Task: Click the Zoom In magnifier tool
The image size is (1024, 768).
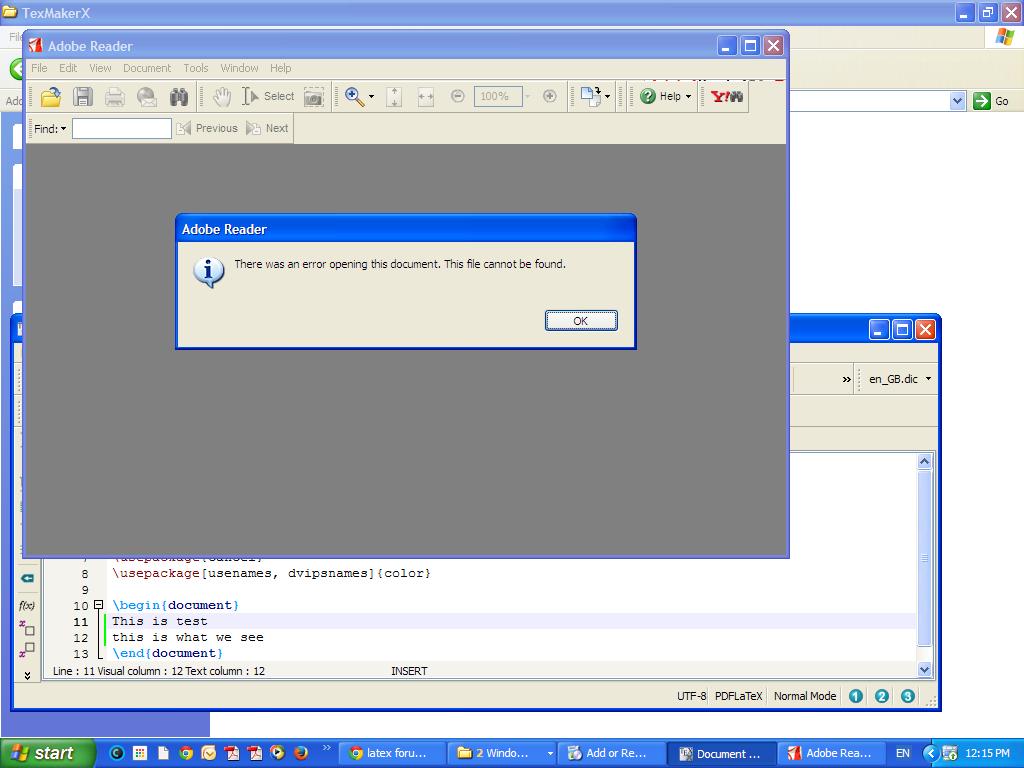Action: coord(355,97)
